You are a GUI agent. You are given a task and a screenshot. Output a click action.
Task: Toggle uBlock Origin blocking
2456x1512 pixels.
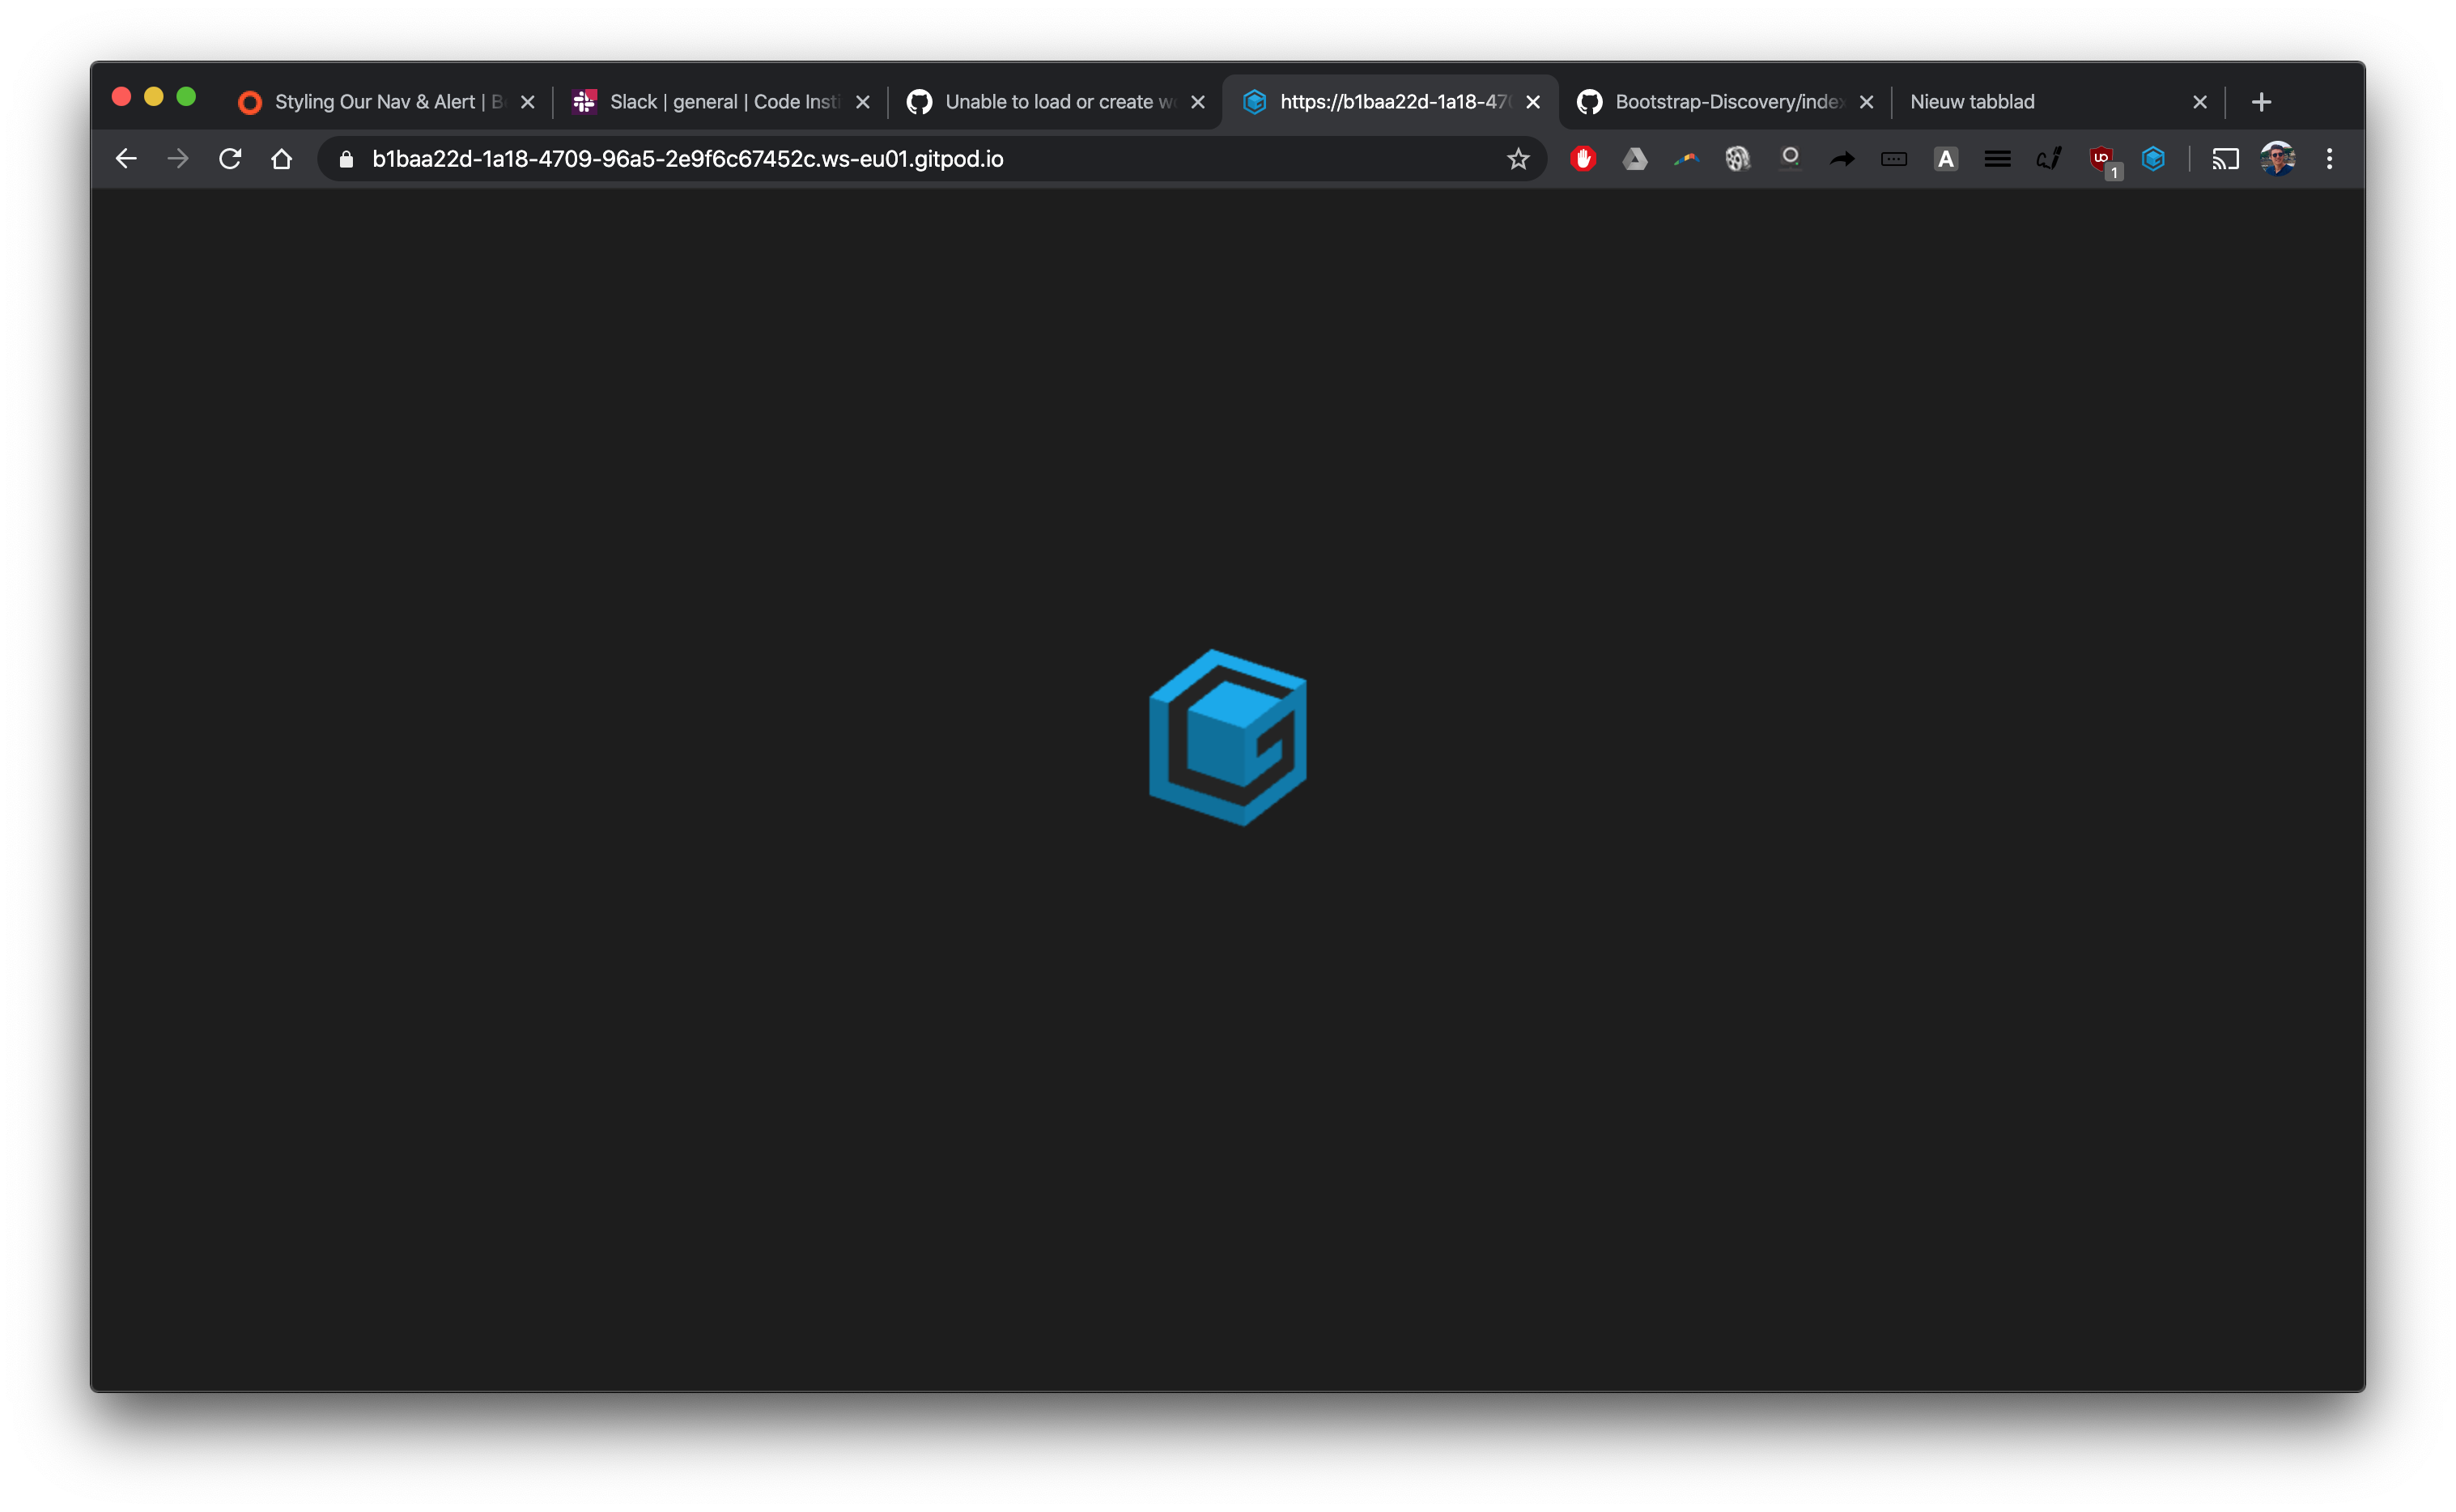pos(2101,158)
